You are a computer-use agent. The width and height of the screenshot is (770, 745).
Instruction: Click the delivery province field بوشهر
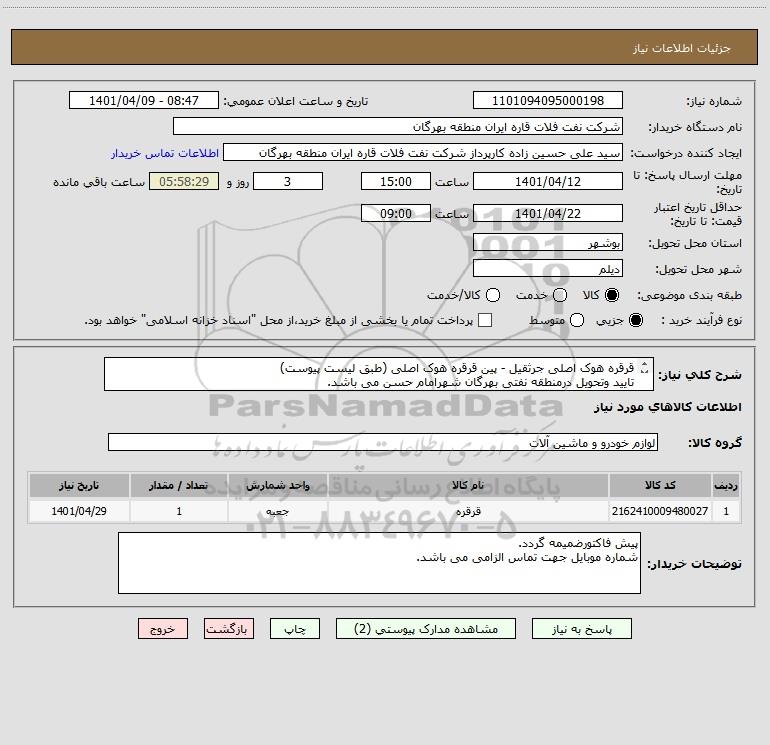pos(548,242)
